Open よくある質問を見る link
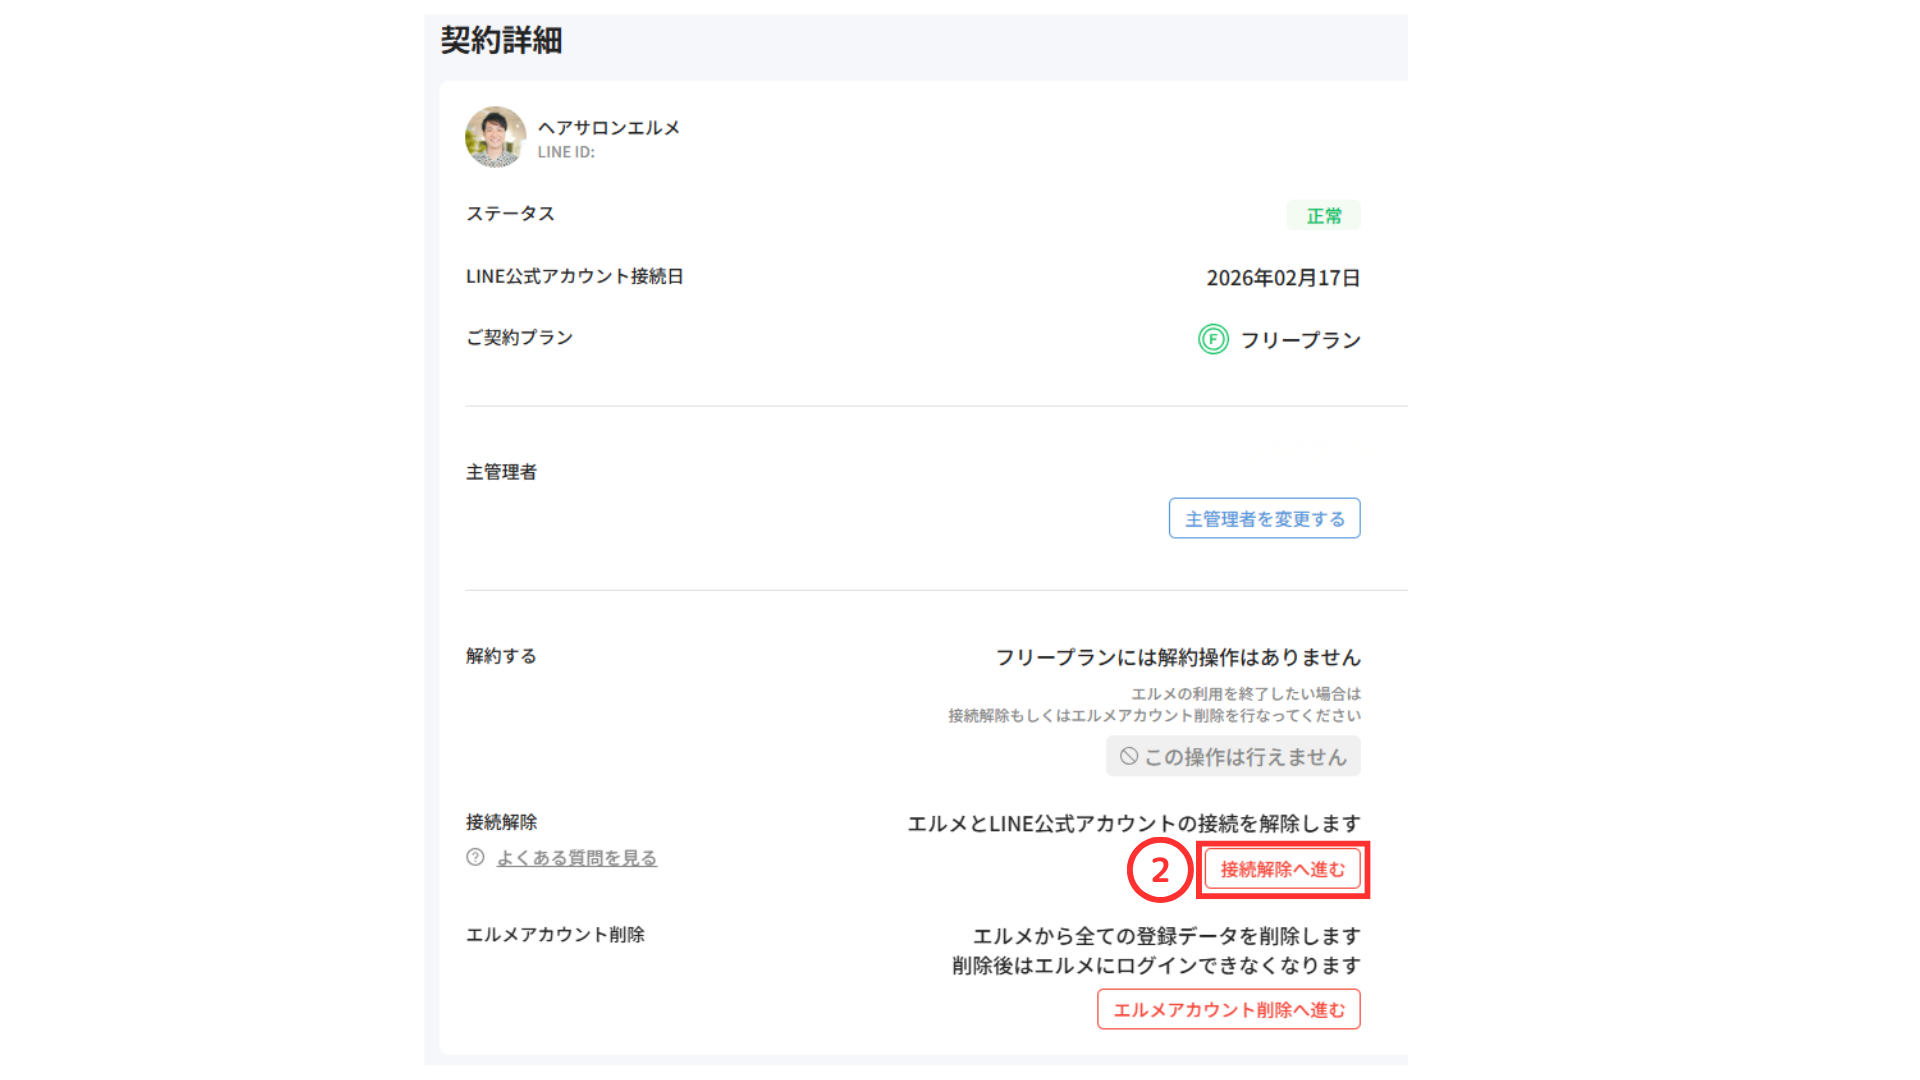Viewport: 1920px width, 1080px height. pyautogui.click(x=576, y=858)
